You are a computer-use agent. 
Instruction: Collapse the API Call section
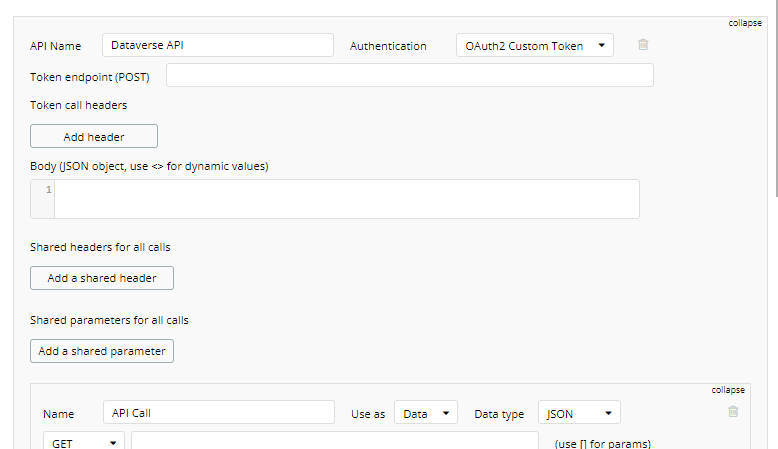729,389
